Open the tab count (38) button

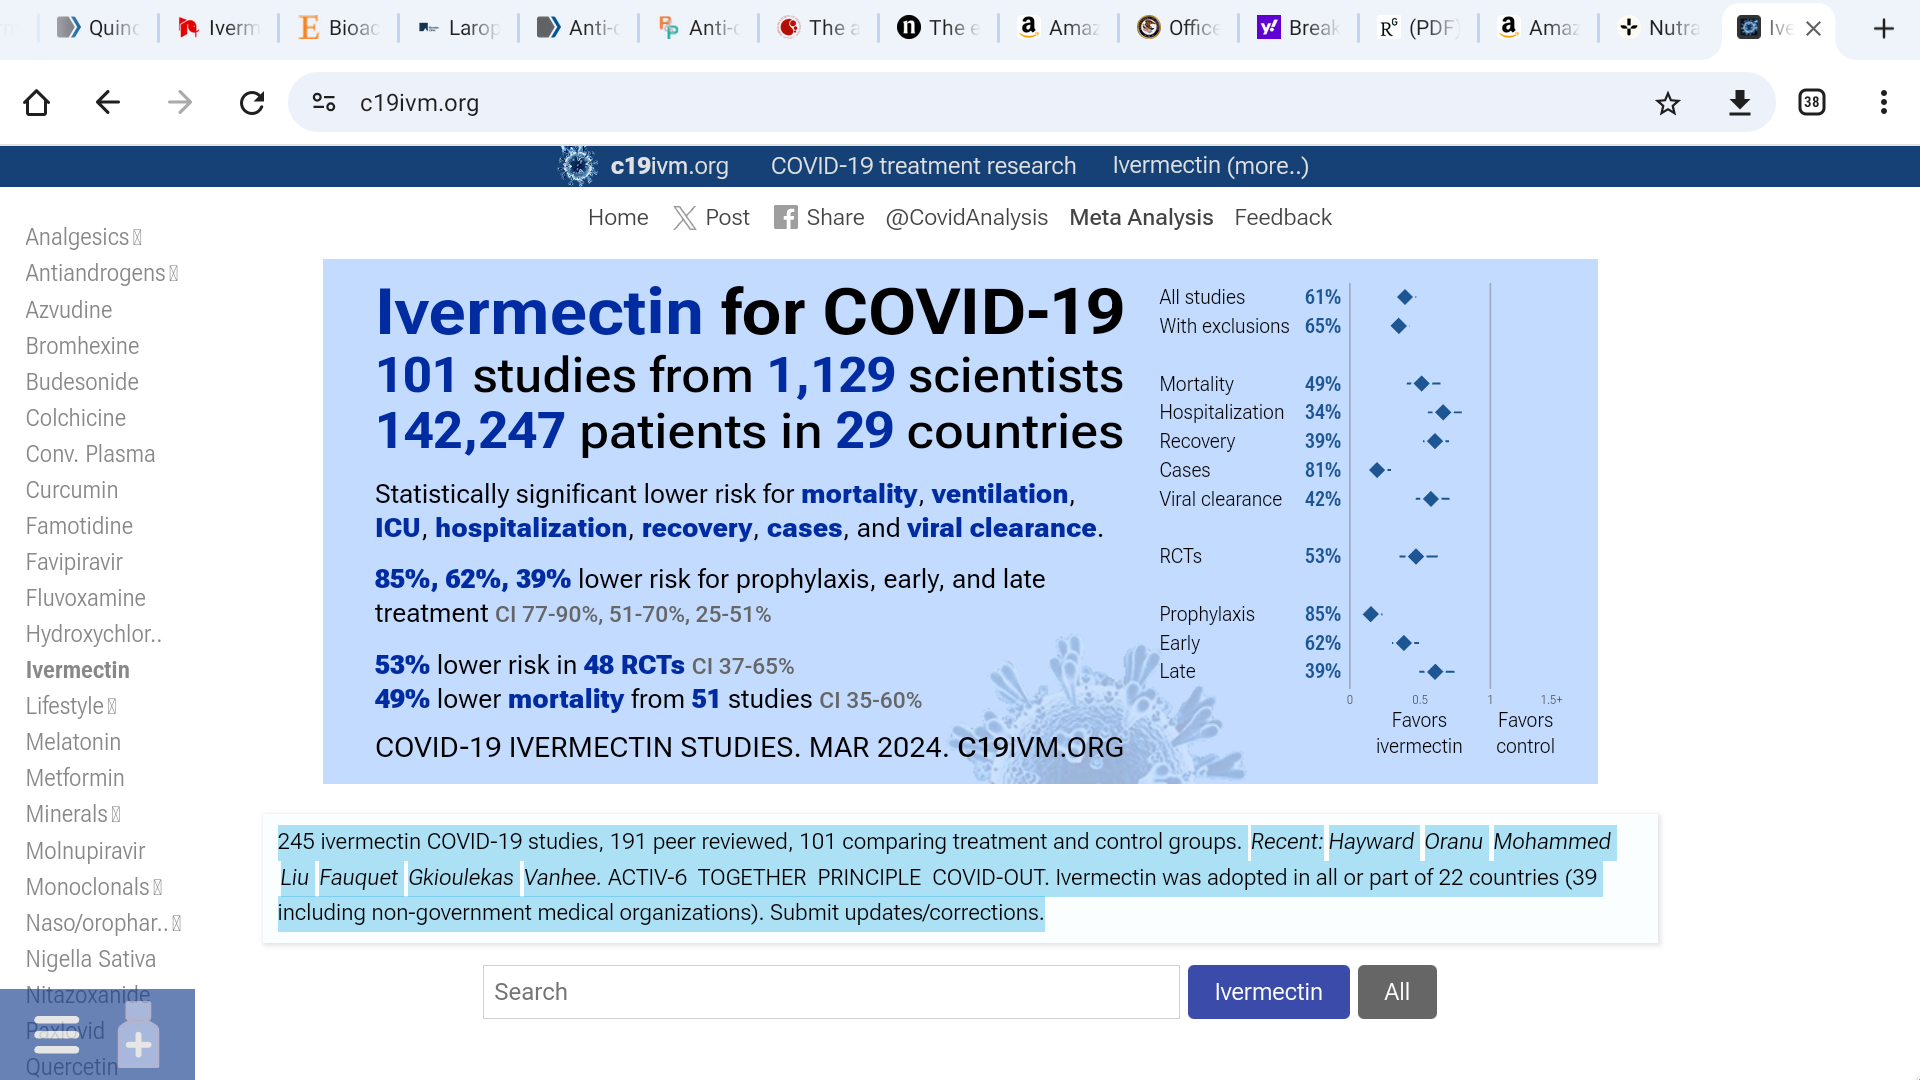(1812, 102)
